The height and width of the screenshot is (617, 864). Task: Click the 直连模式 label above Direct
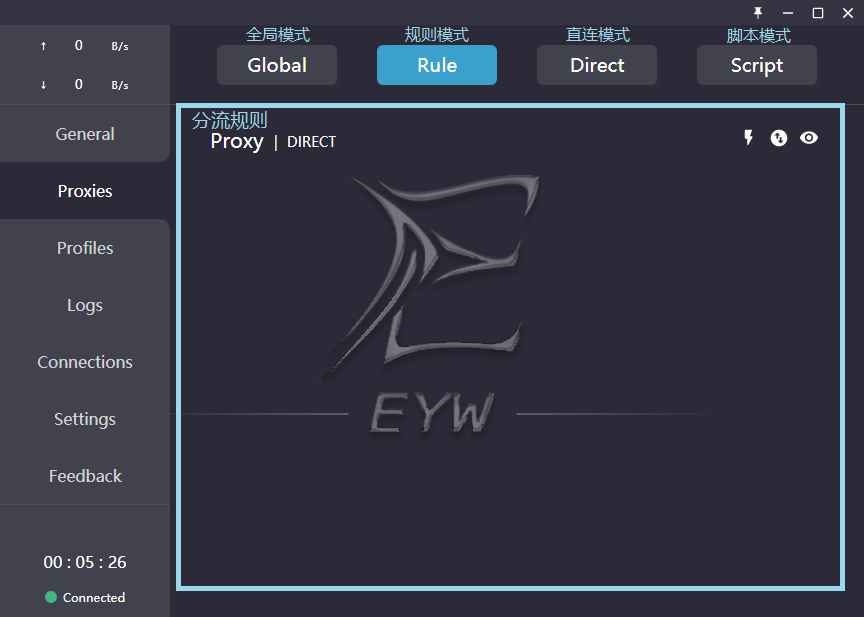click(x=598, y=35)
